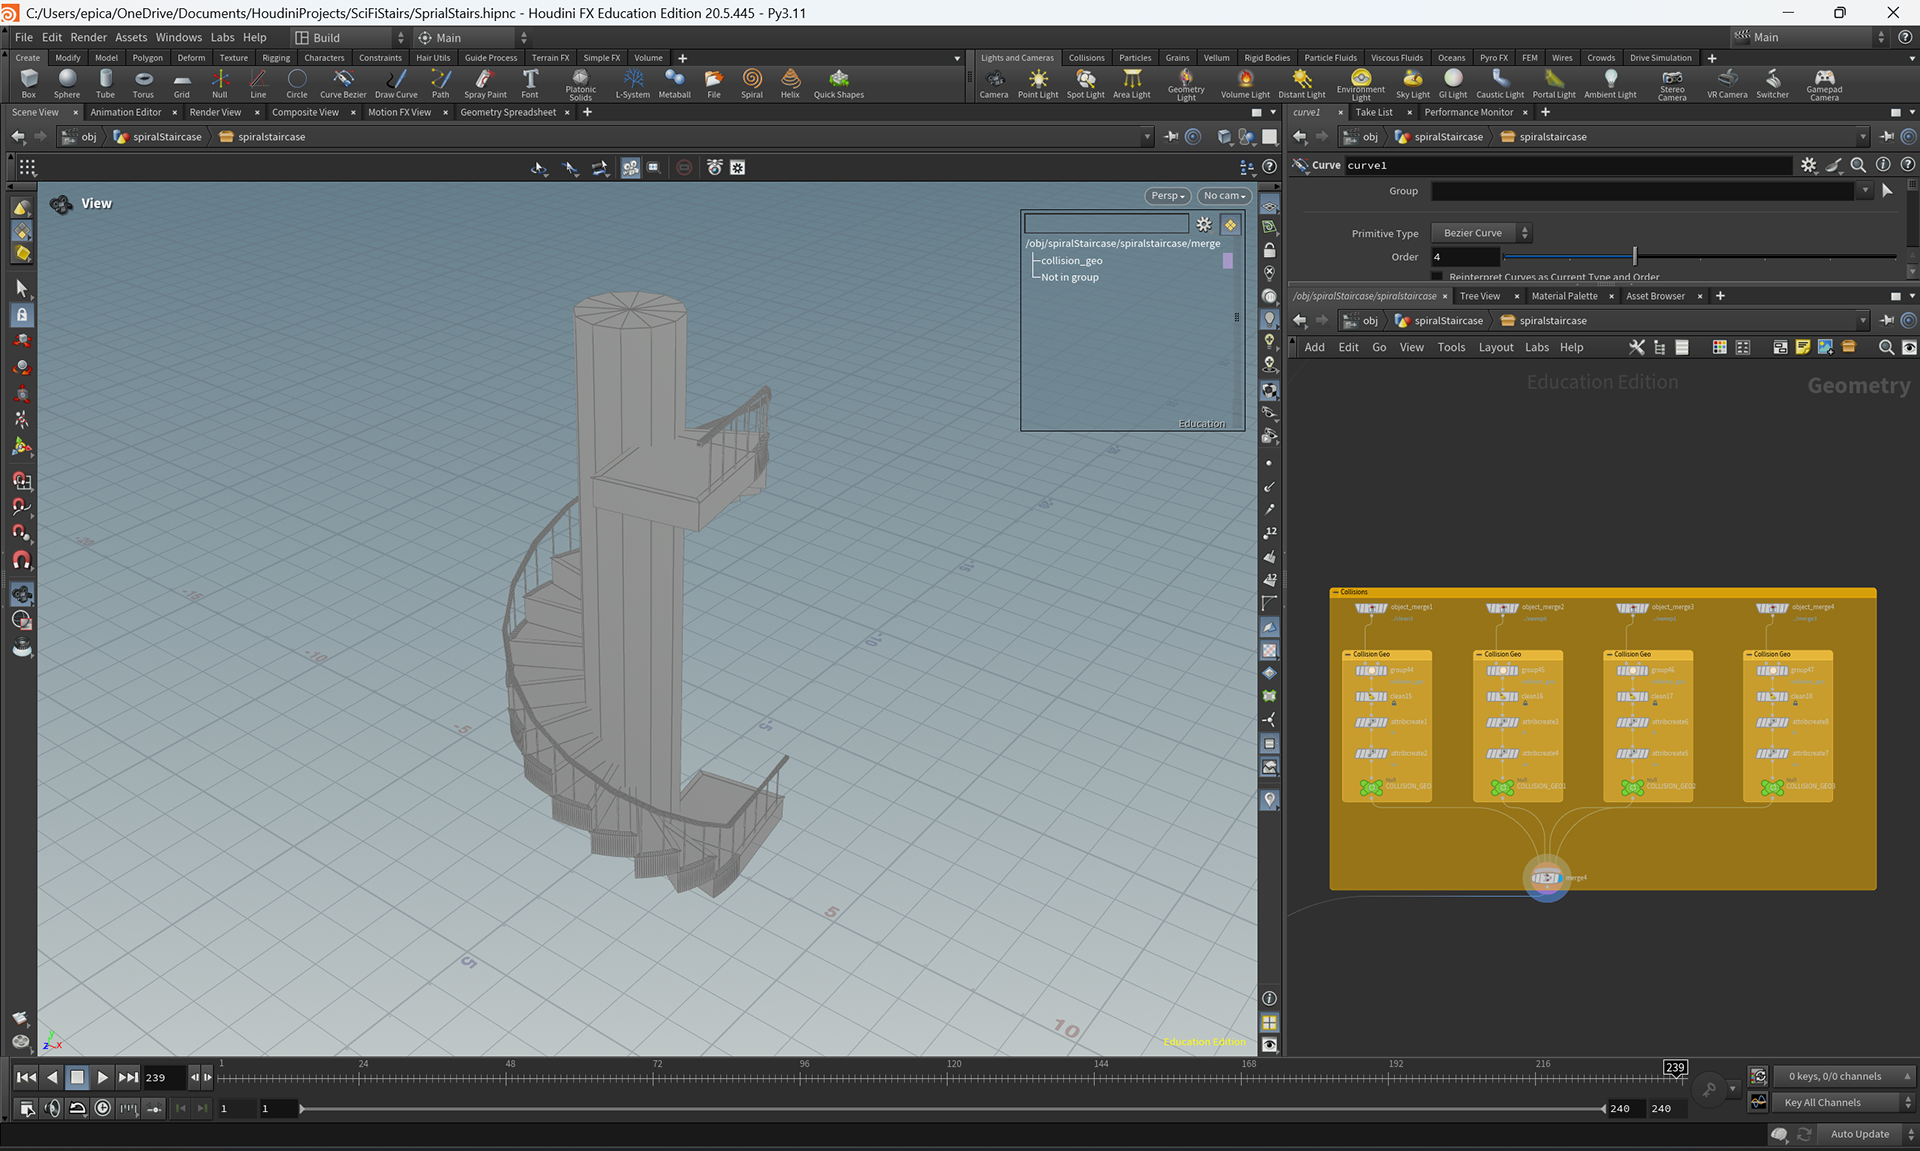Open the Key All Channels dropdown
1920x1151 pixels.
[x=1845, y=1102]
